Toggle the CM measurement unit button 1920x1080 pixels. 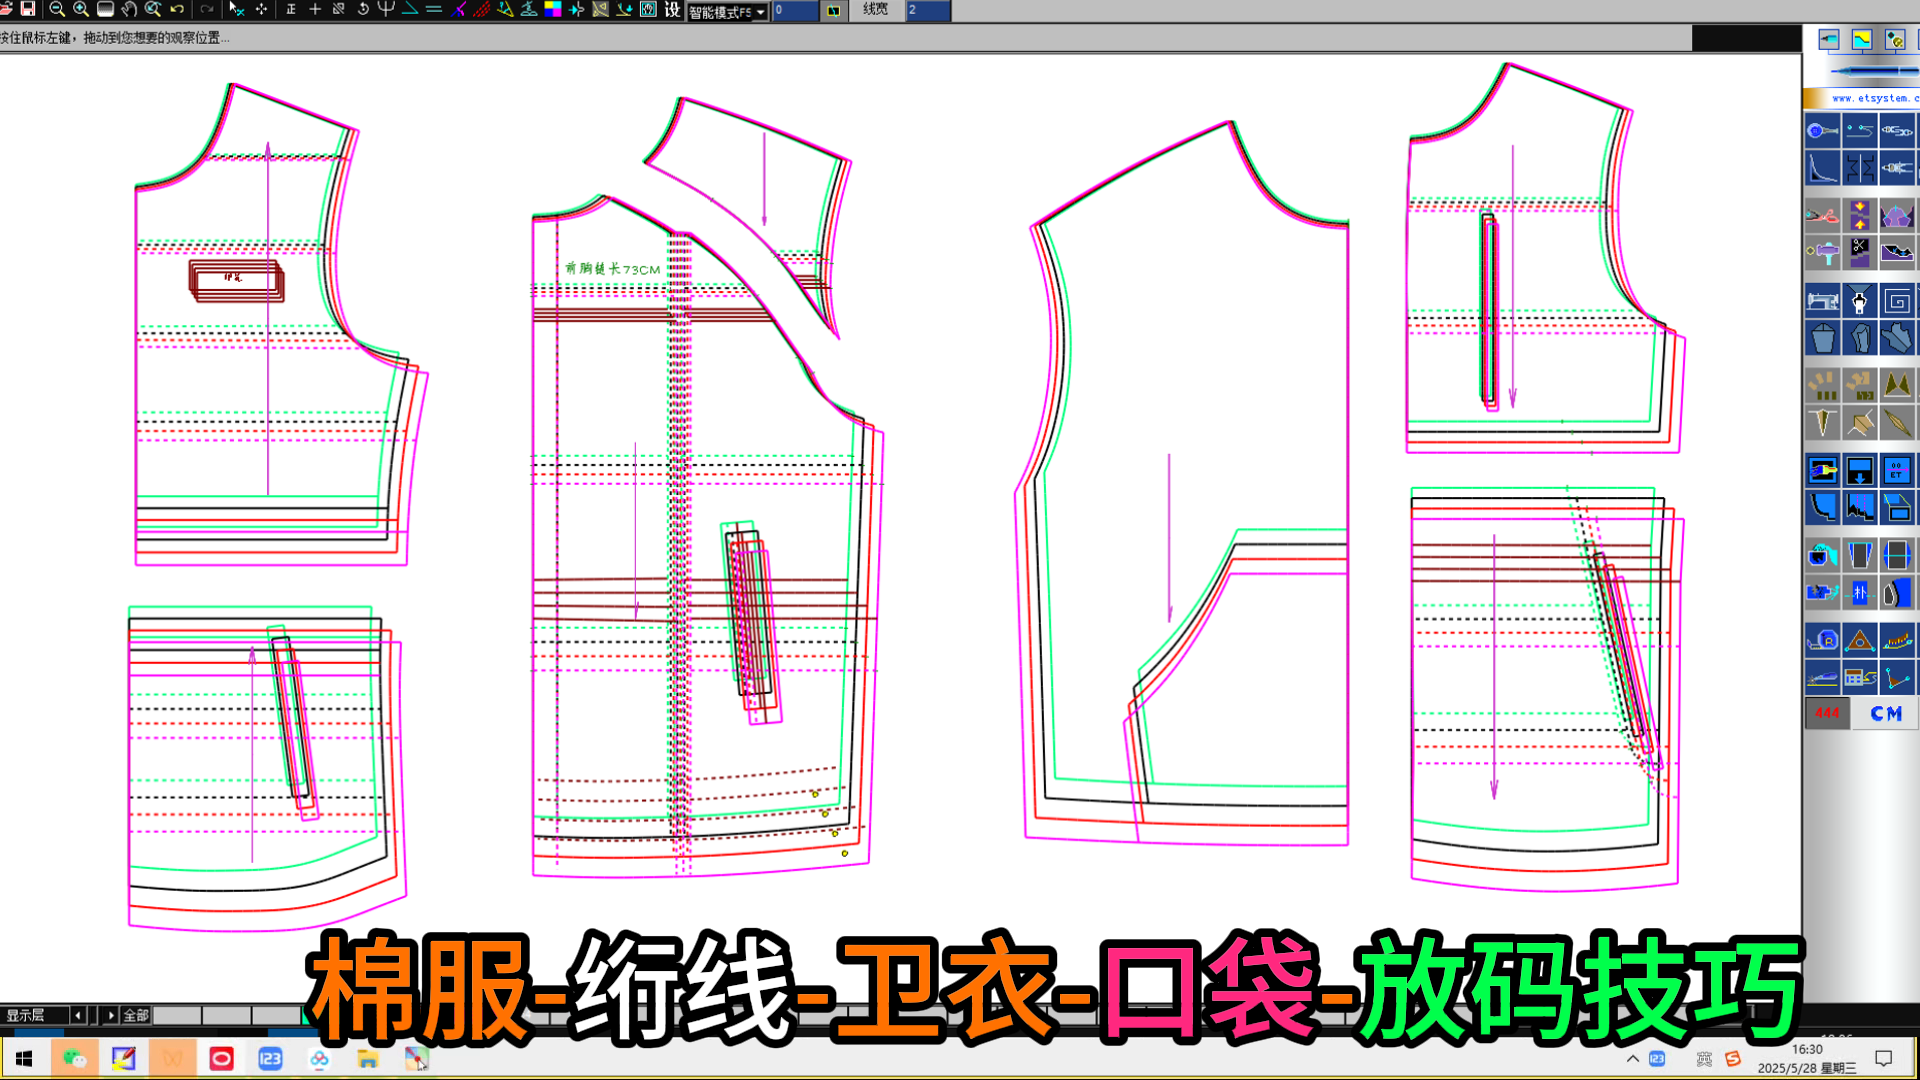(x=1884, y=713)
